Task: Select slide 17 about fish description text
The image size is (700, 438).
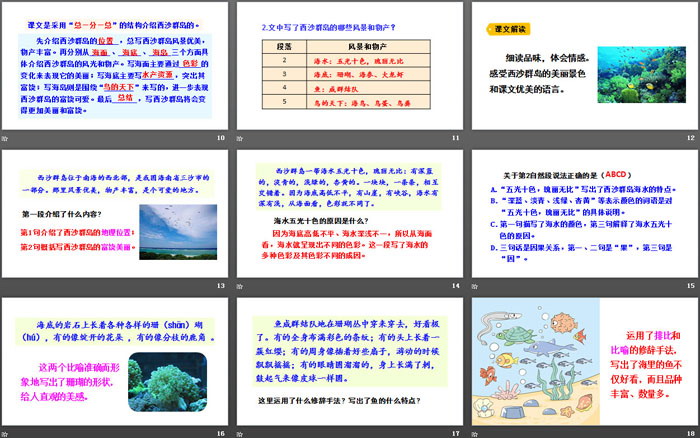Action: [349, 358]
